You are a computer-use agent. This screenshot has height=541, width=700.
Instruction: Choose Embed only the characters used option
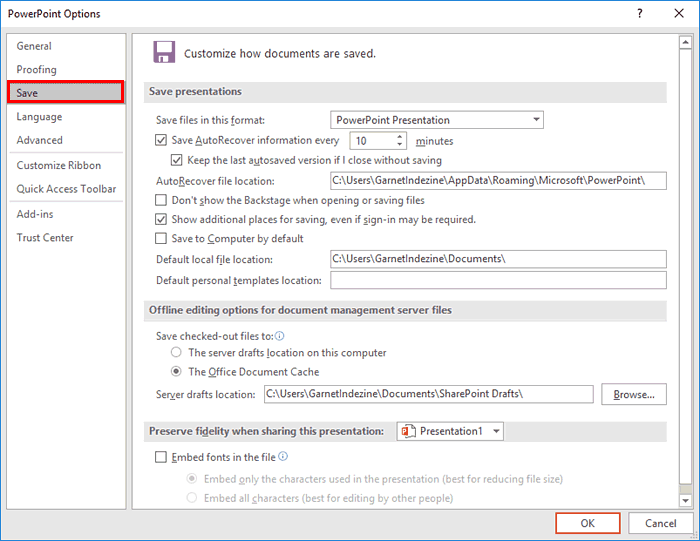[x=192, y=479]
